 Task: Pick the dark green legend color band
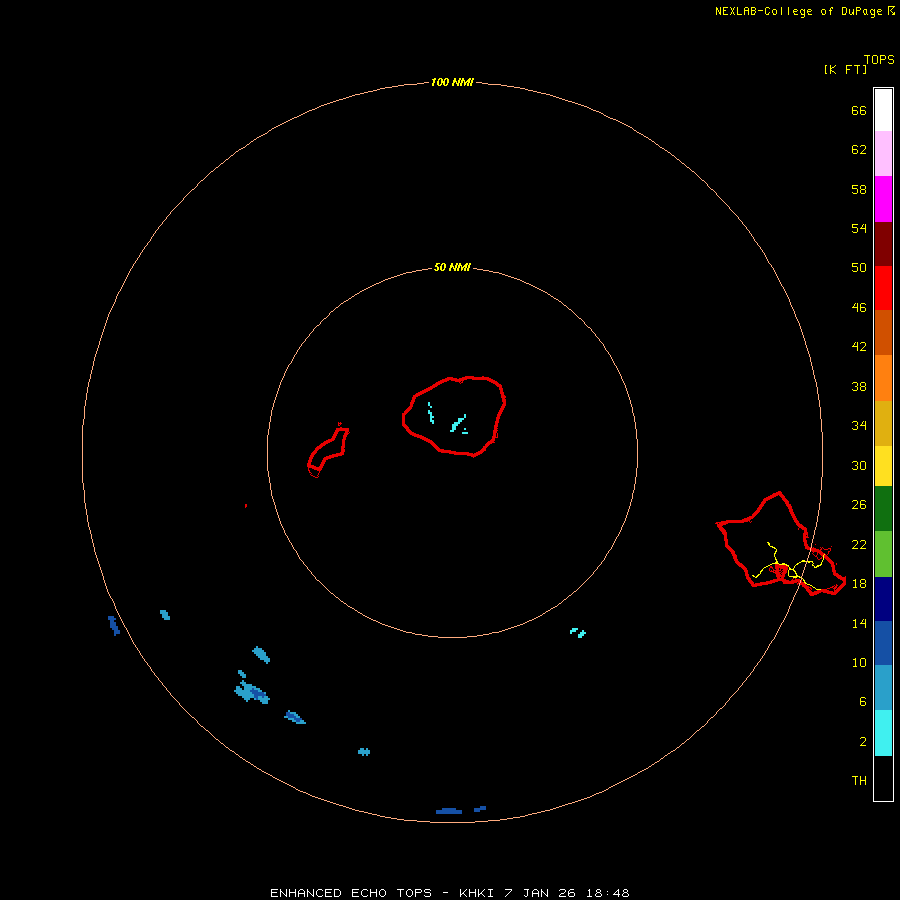click(883, 509)
